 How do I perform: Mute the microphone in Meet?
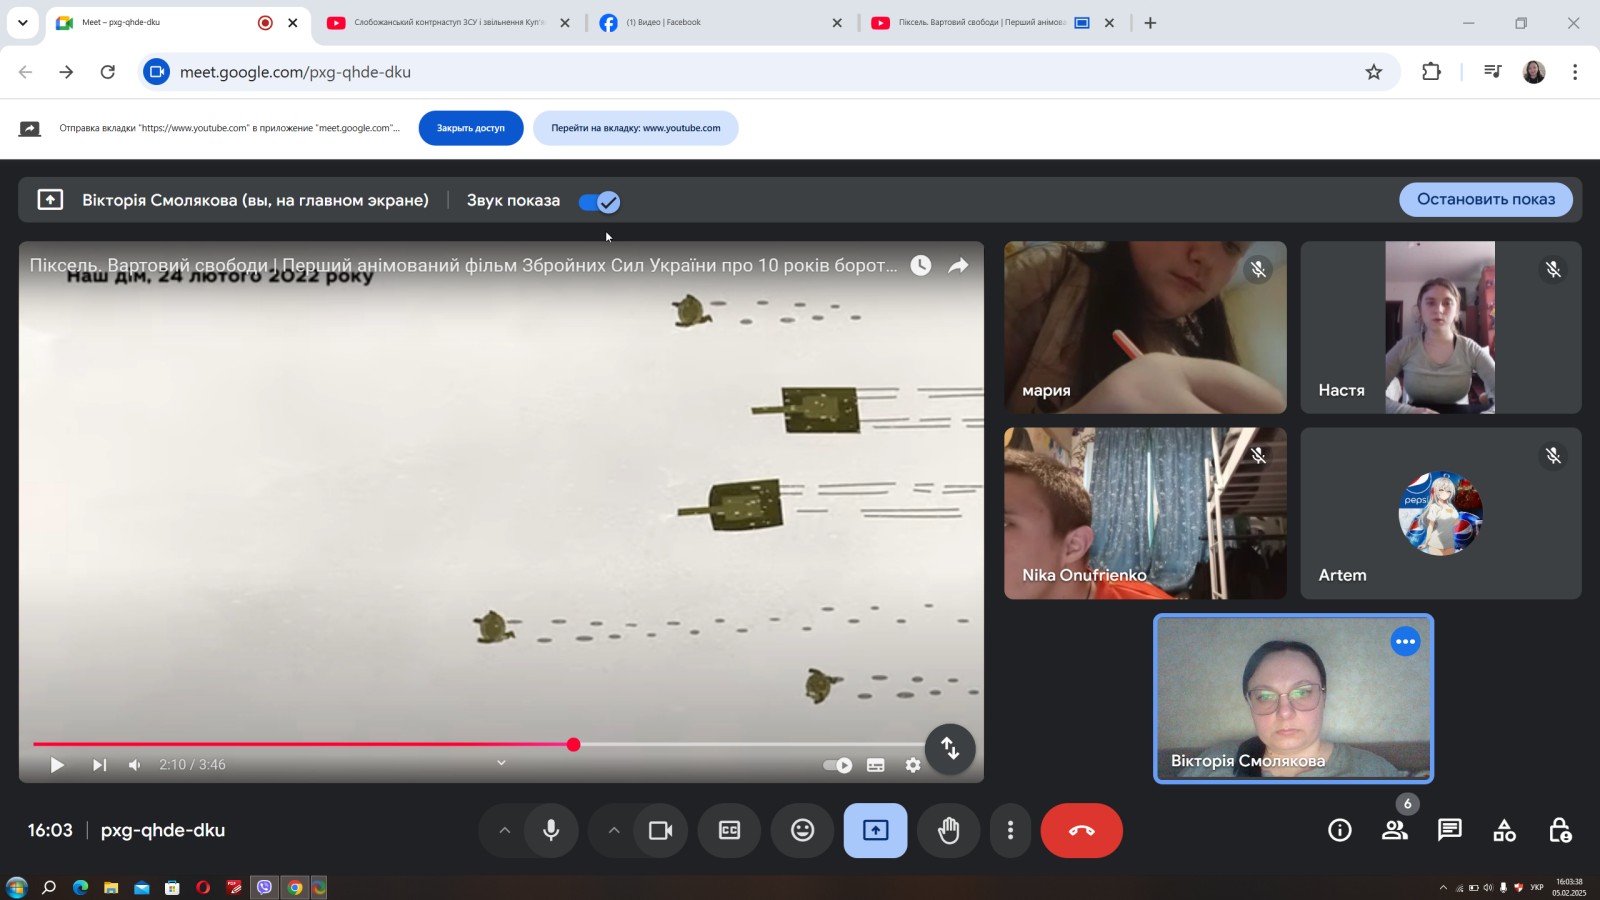point(551,830)
